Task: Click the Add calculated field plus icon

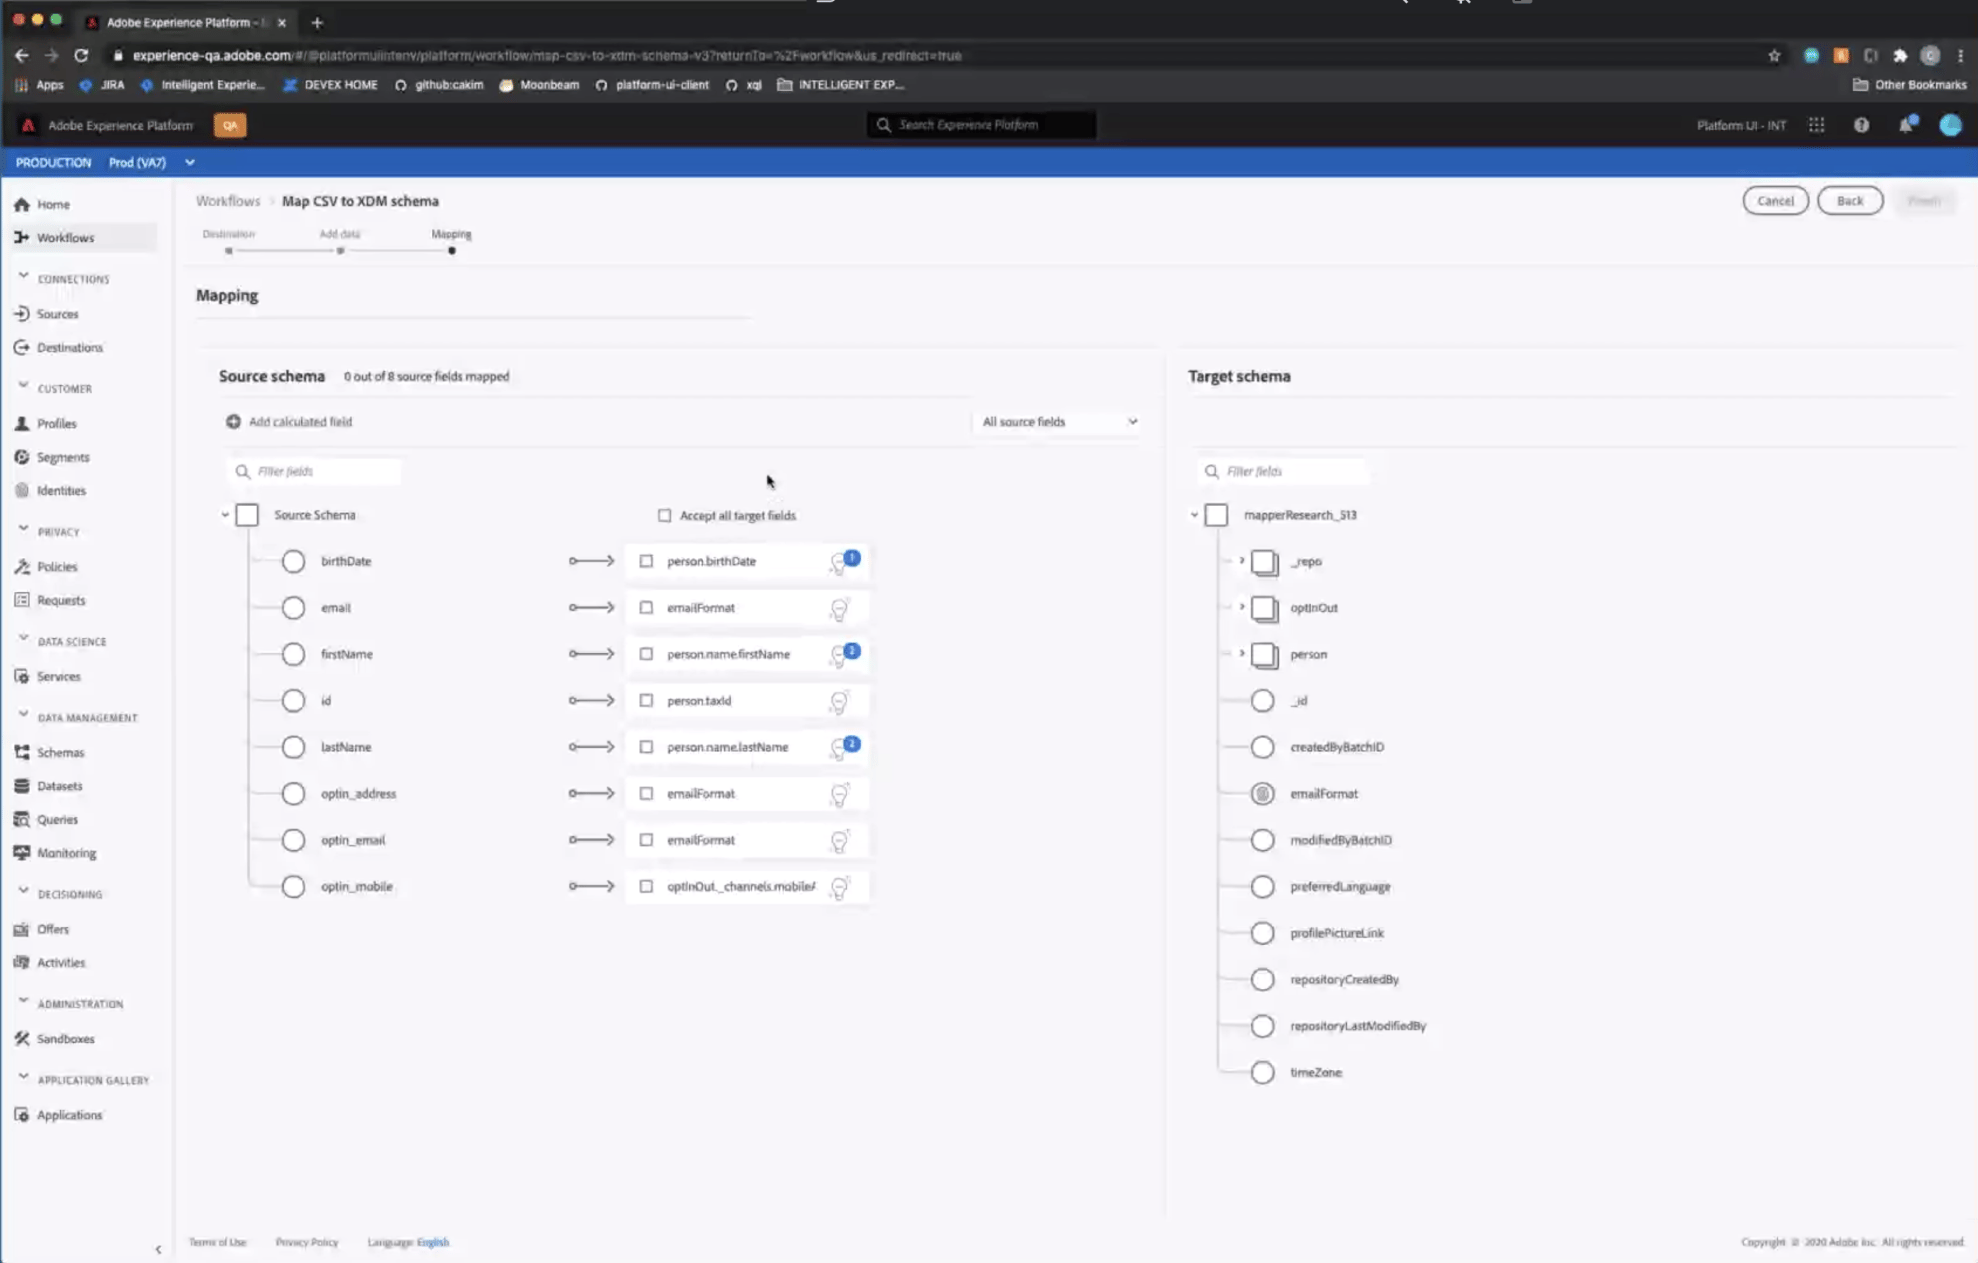Action: [x=233, y=422]
